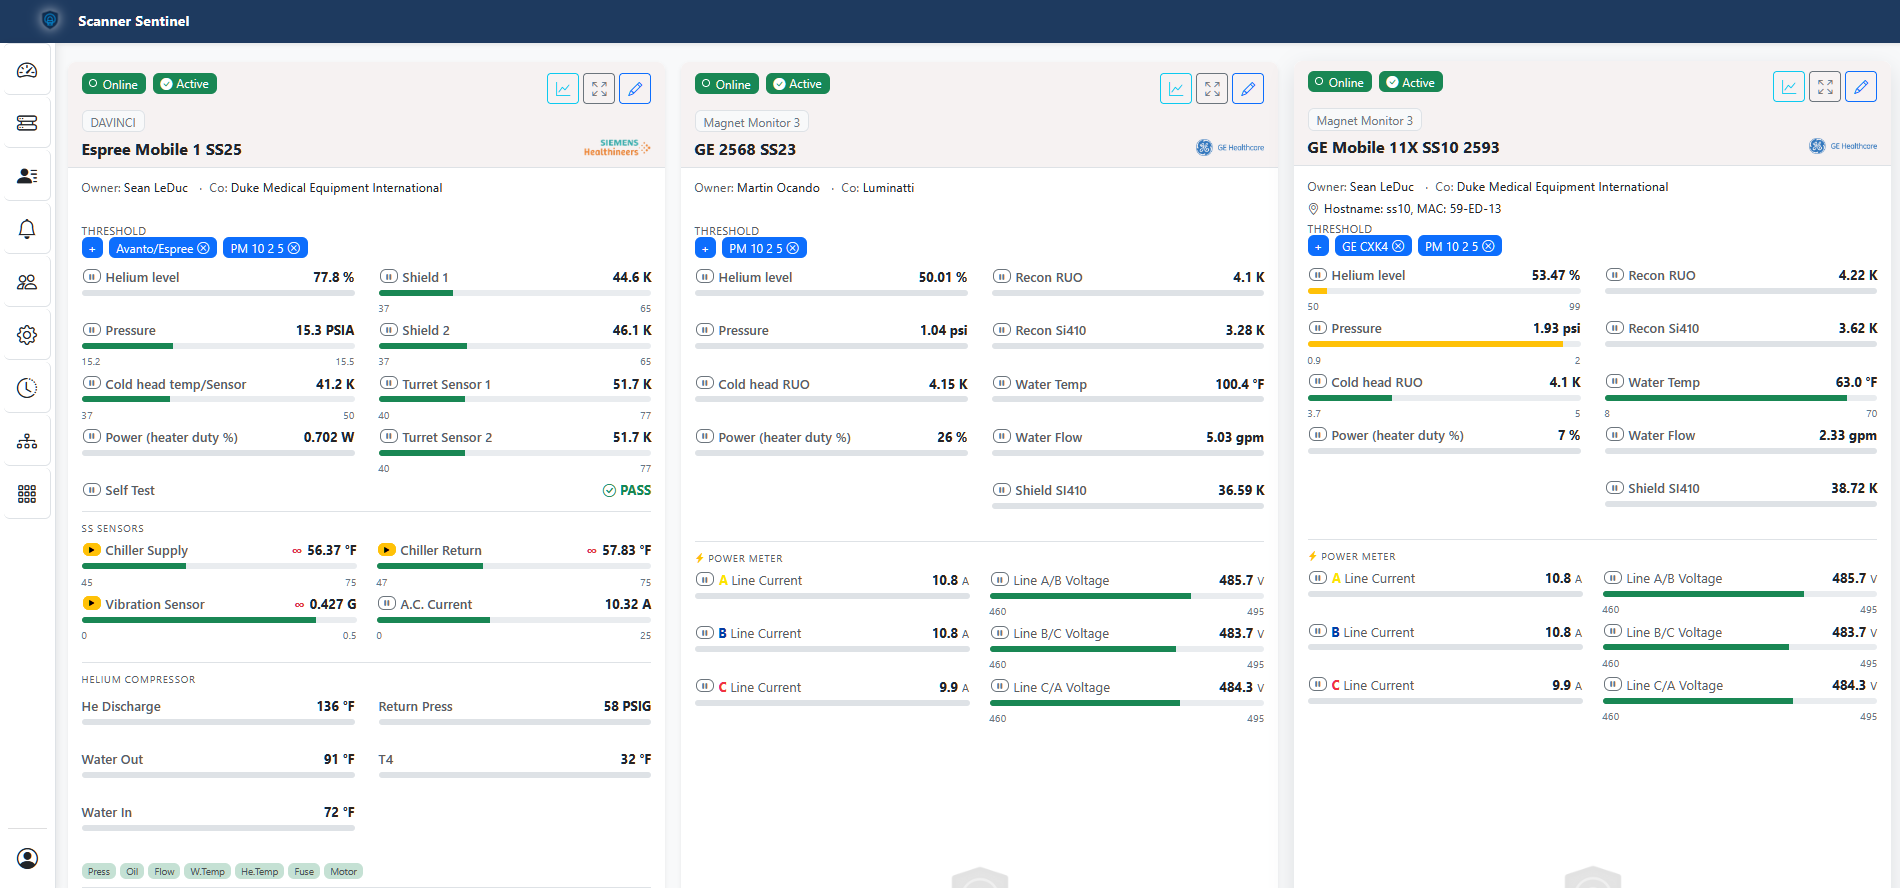This screenshot has width=1900, height=888.
Task: Click the Motor compressor tag
Action: coord(343,872)
